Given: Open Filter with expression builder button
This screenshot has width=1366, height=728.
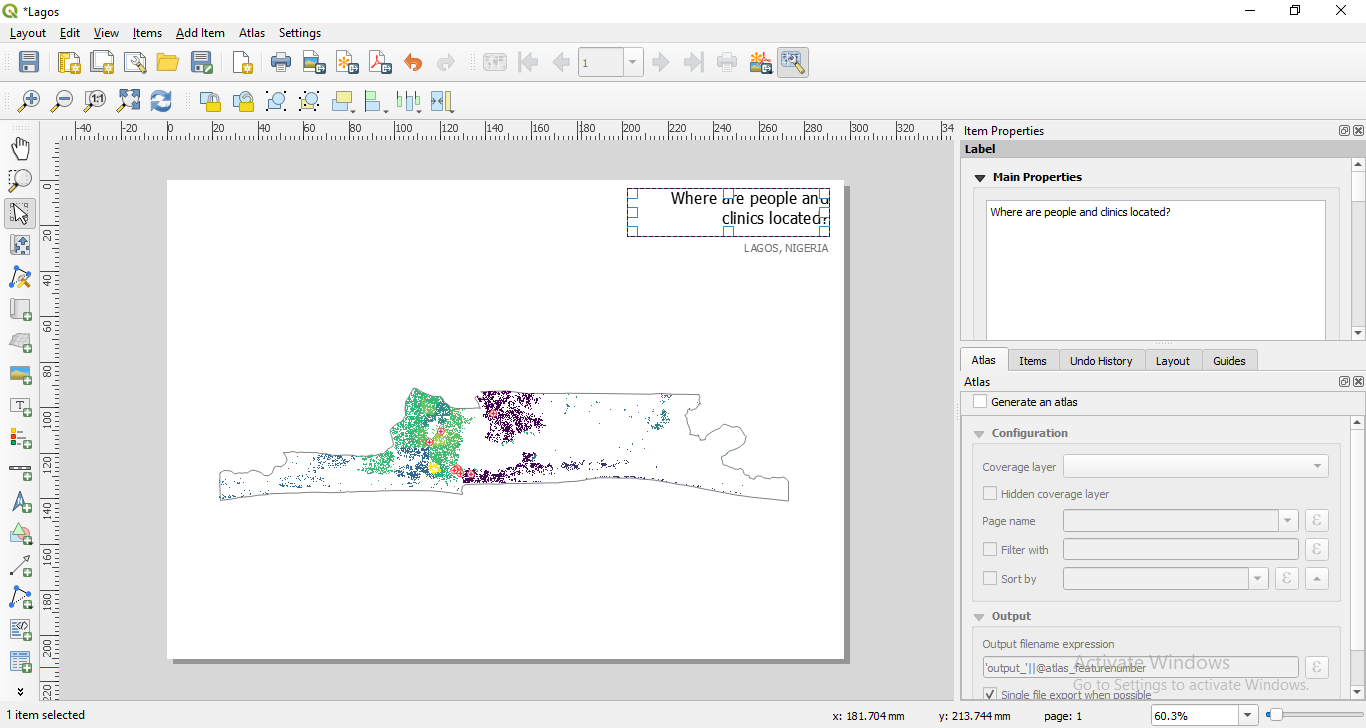Looking at the screenshot, I should coord(1317,549).
